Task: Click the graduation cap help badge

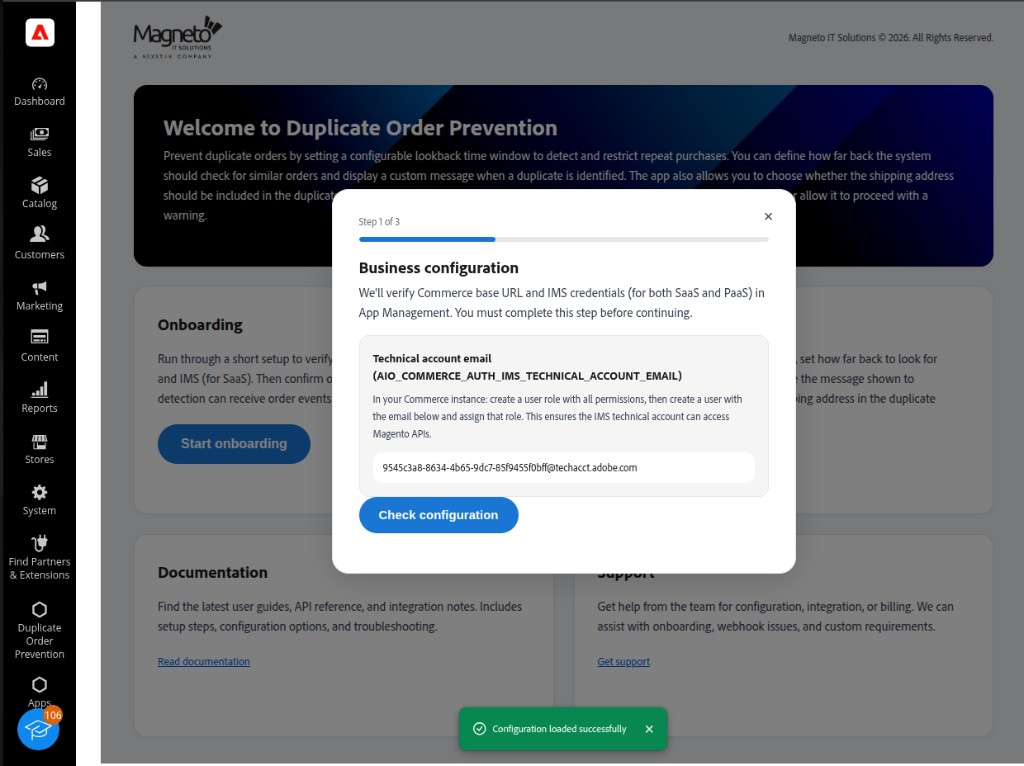Action: [39, 729]
